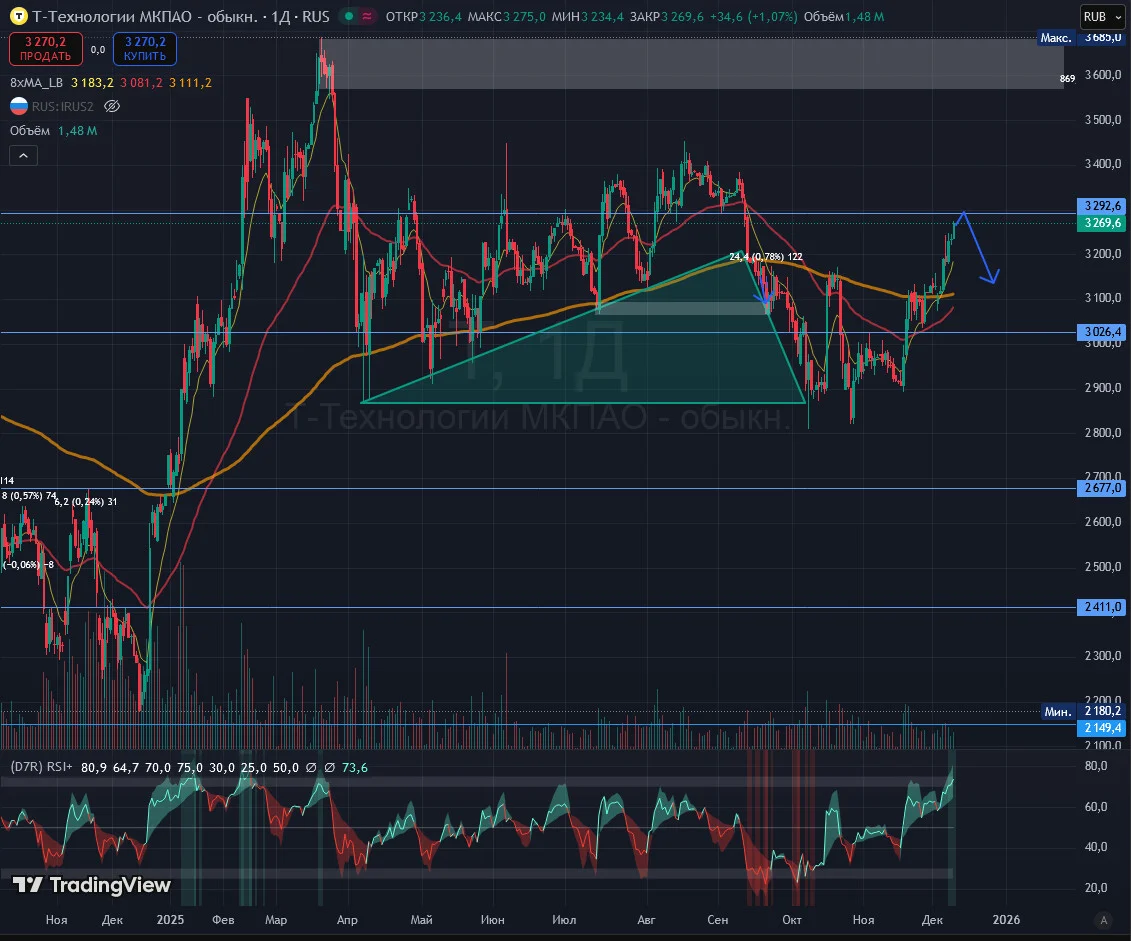
Task: Click the Июн label on time axis
Action: [x=493, y=919]
